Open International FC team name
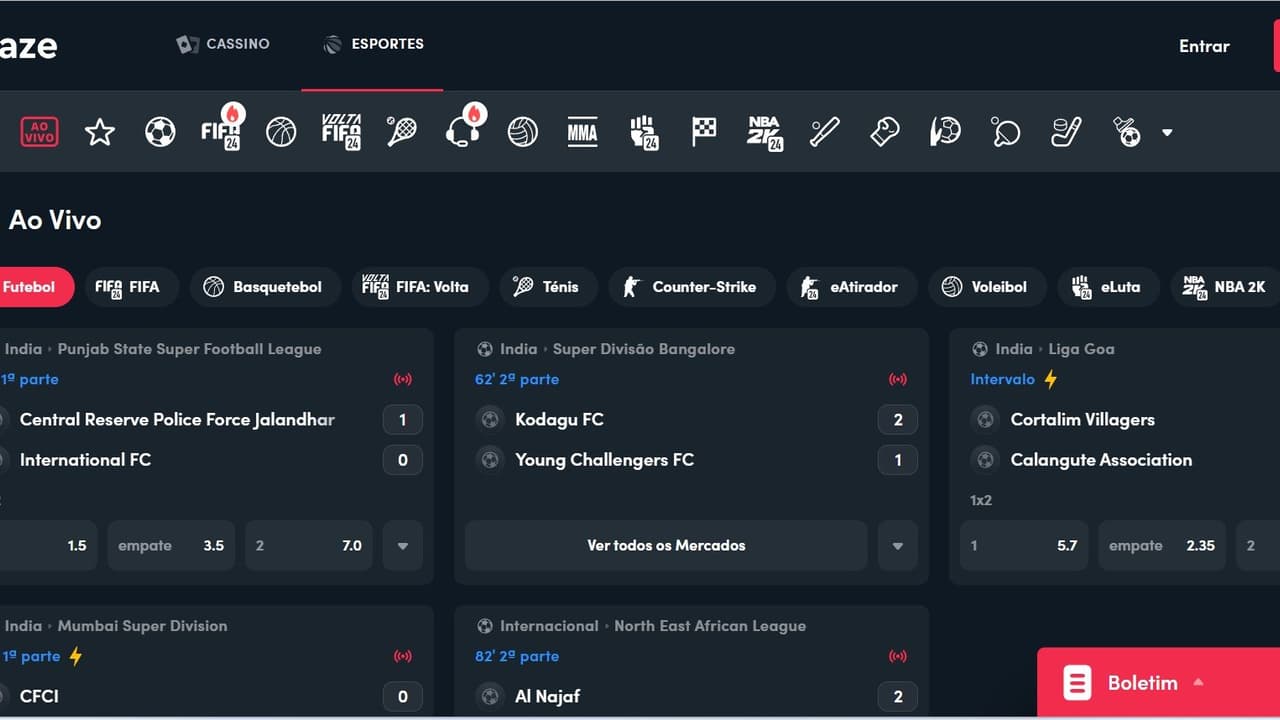The height and width of the screenshot is (720, 1280). coord(85,460)
